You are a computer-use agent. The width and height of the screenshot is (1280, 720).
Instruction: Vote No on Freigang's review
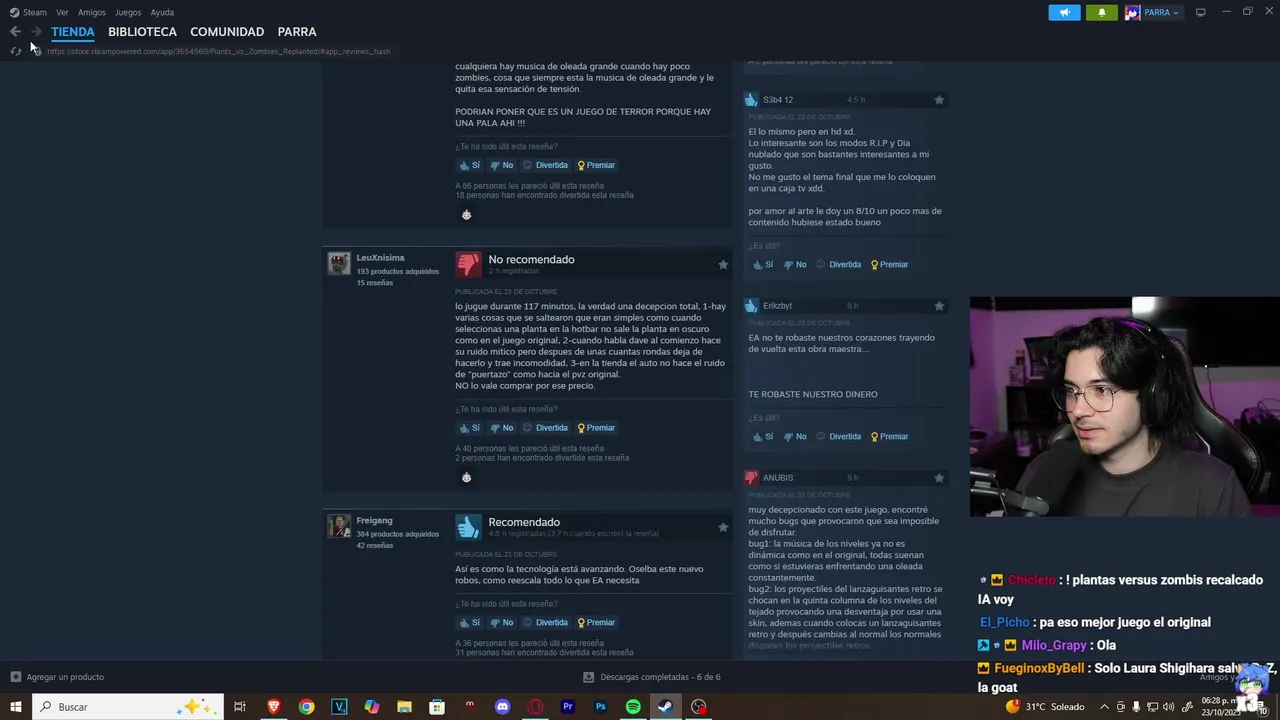(x=502, y=623)
